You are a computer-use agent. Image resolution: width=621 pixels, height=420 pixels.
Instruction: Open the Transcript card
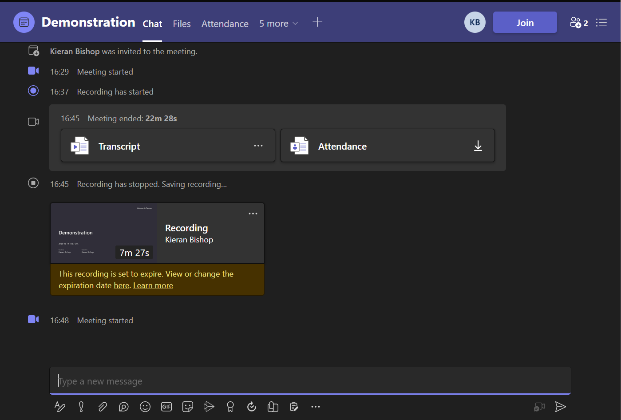coord(168,145)
